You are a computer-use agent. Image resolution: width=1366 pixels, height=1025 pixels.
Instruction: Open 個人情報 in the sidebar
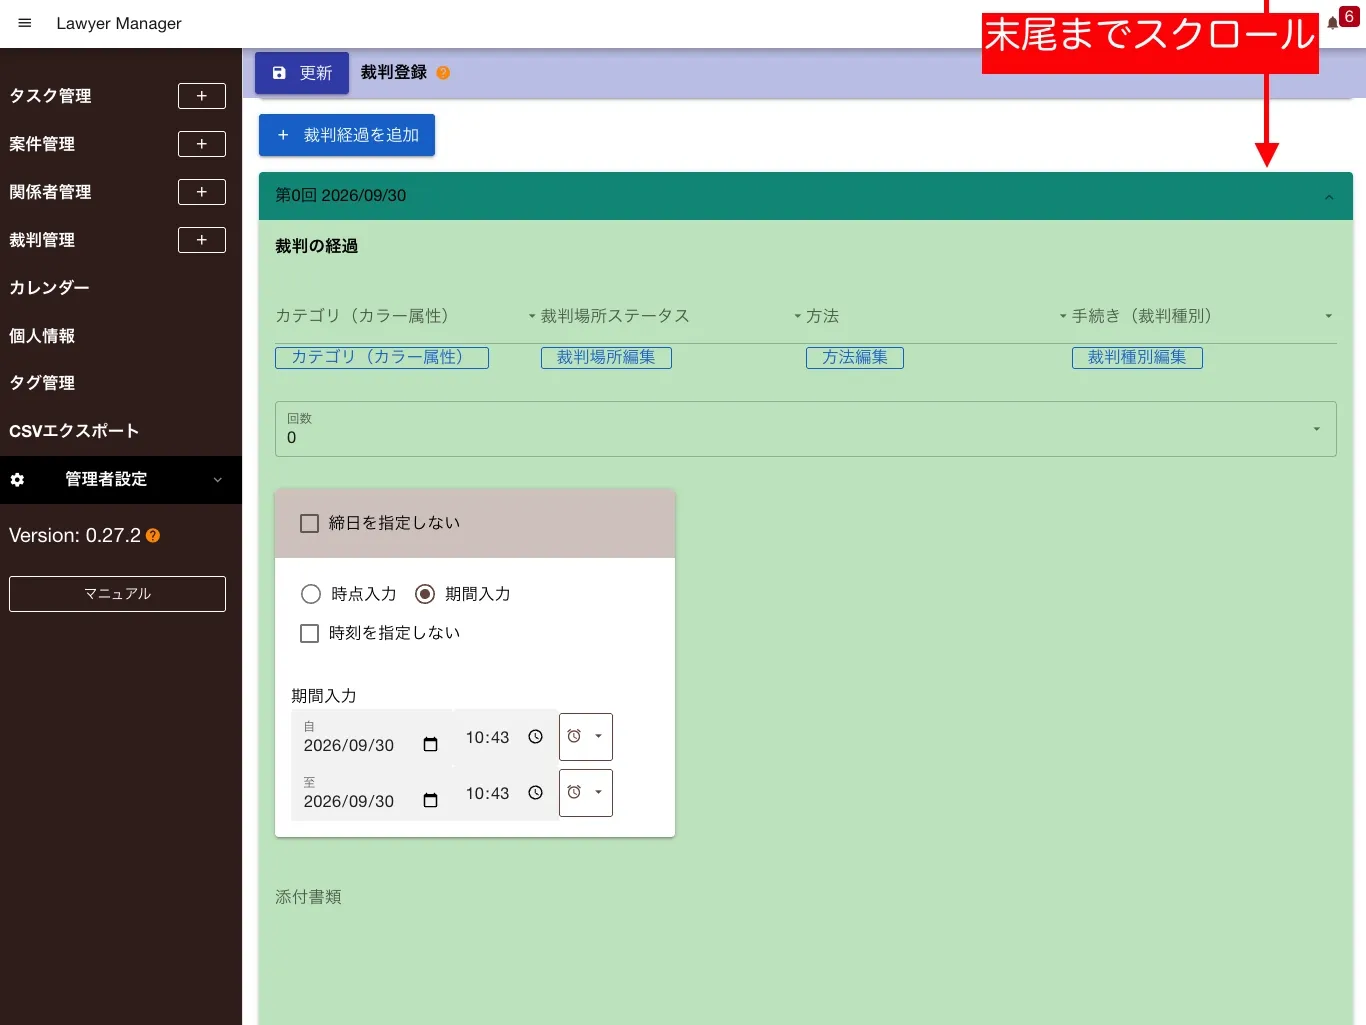tap(42, 336)
